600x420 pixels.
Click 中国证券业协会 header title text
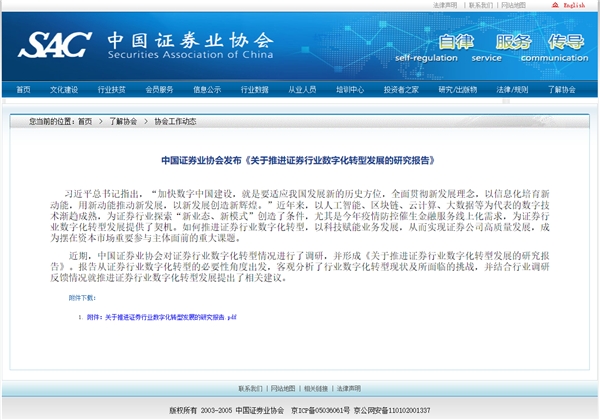pos(191,41)
